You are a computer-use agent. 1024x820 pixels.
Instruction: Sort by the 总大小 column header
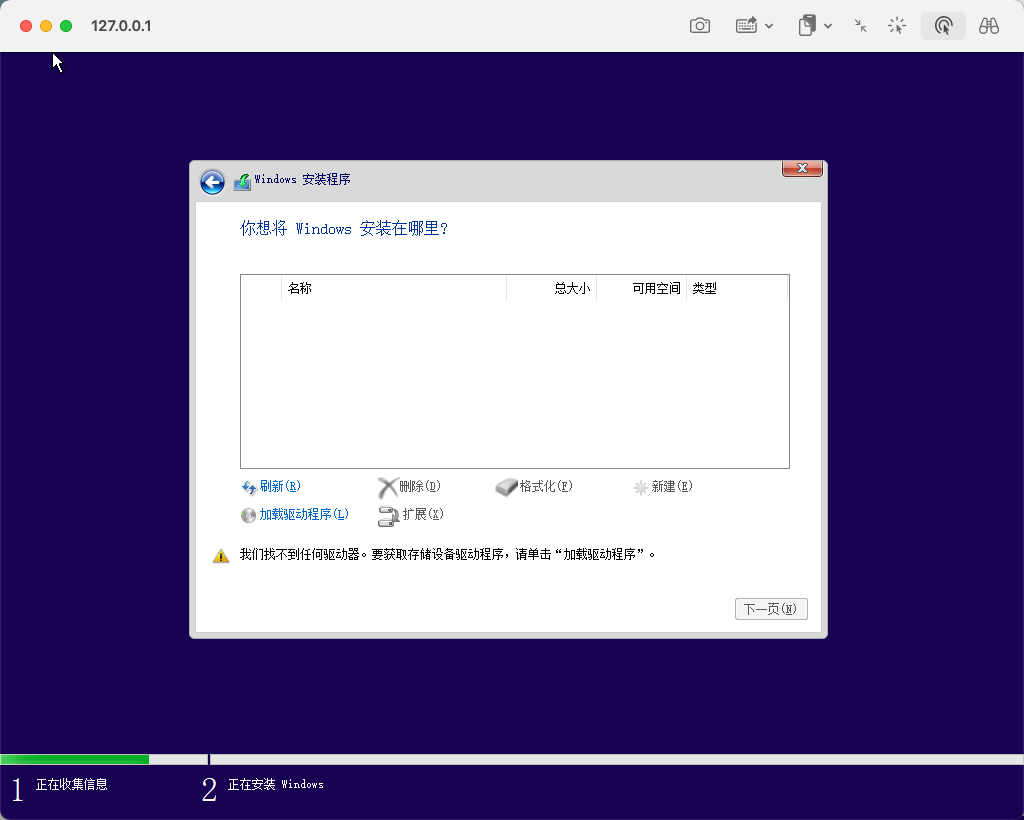(x=572, y=288)
